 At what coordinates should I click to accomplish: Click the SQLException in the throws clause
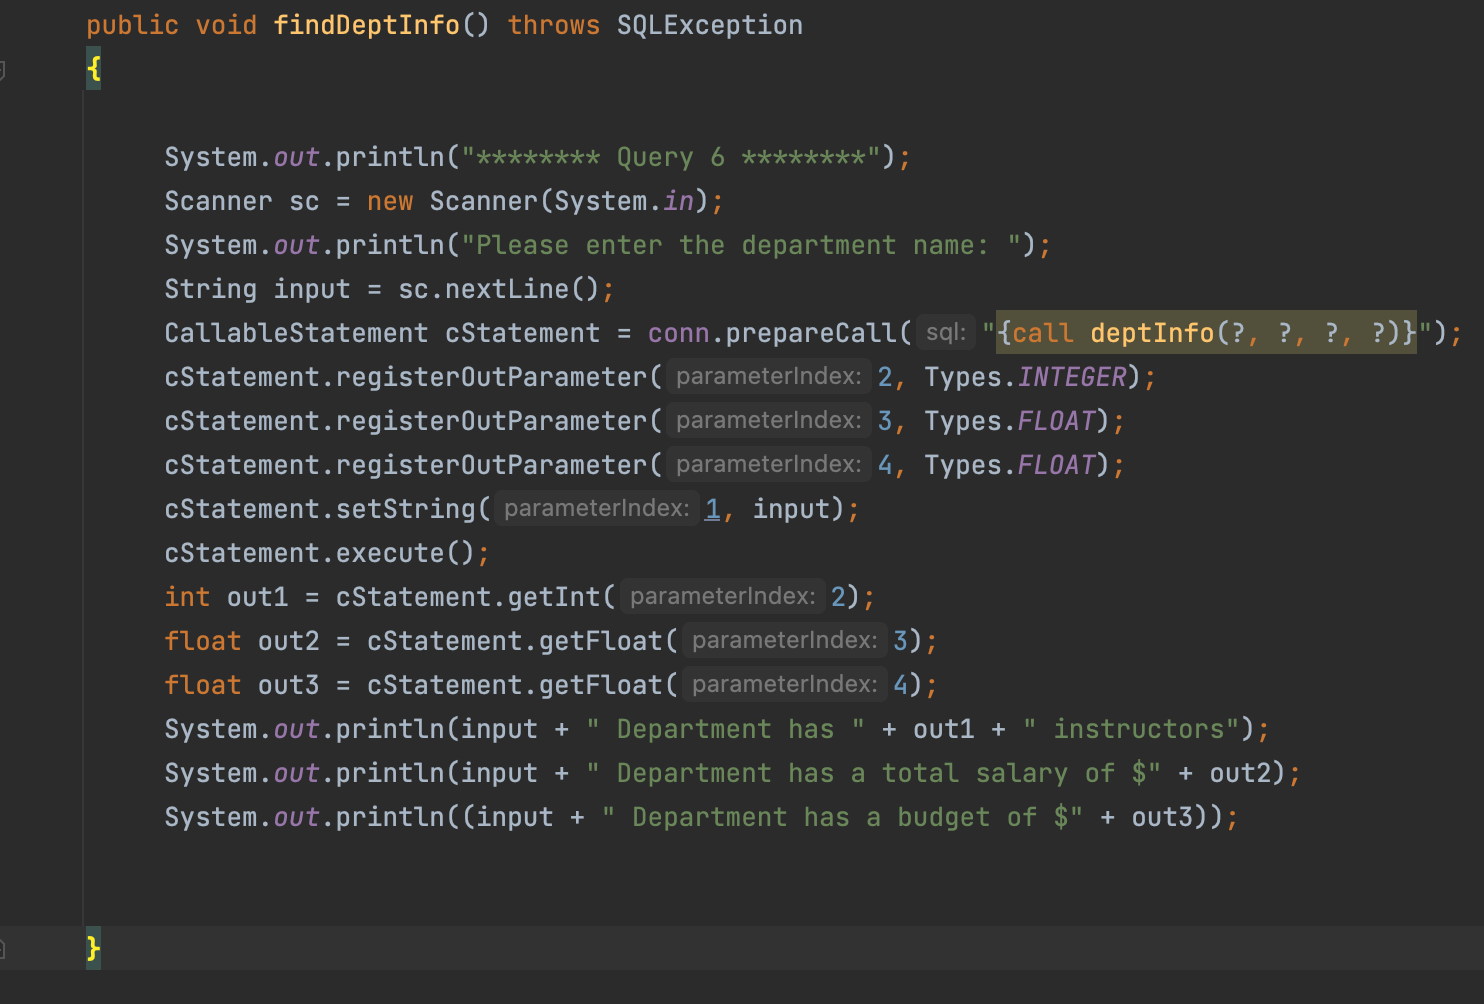coord(709,24)
